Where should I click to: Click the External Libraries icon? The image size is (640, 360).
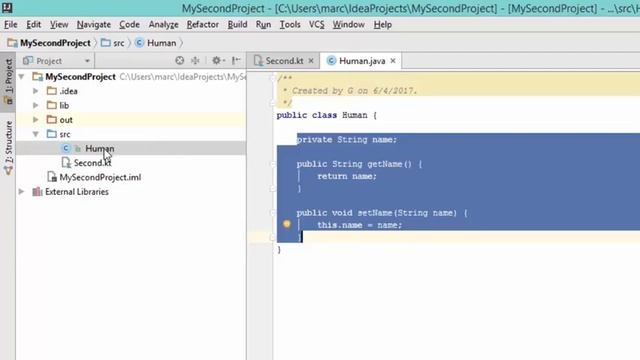(37, 191)
